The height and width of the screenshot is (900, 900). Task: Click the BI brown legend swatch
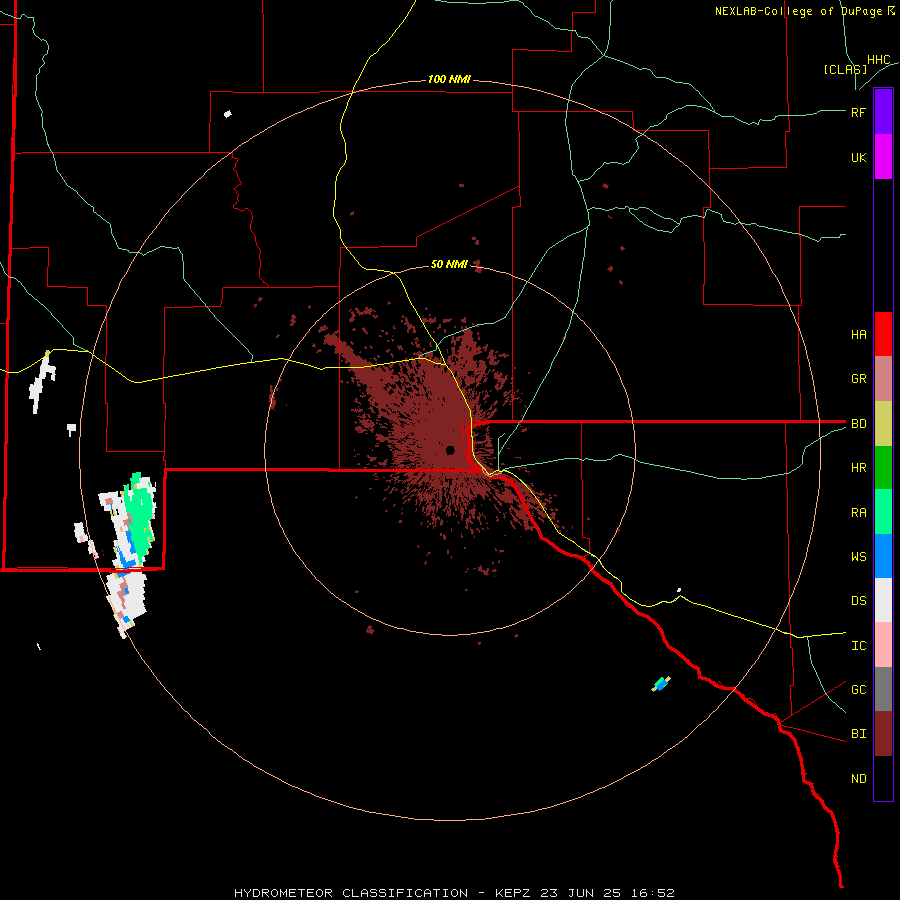click(883, 734)
